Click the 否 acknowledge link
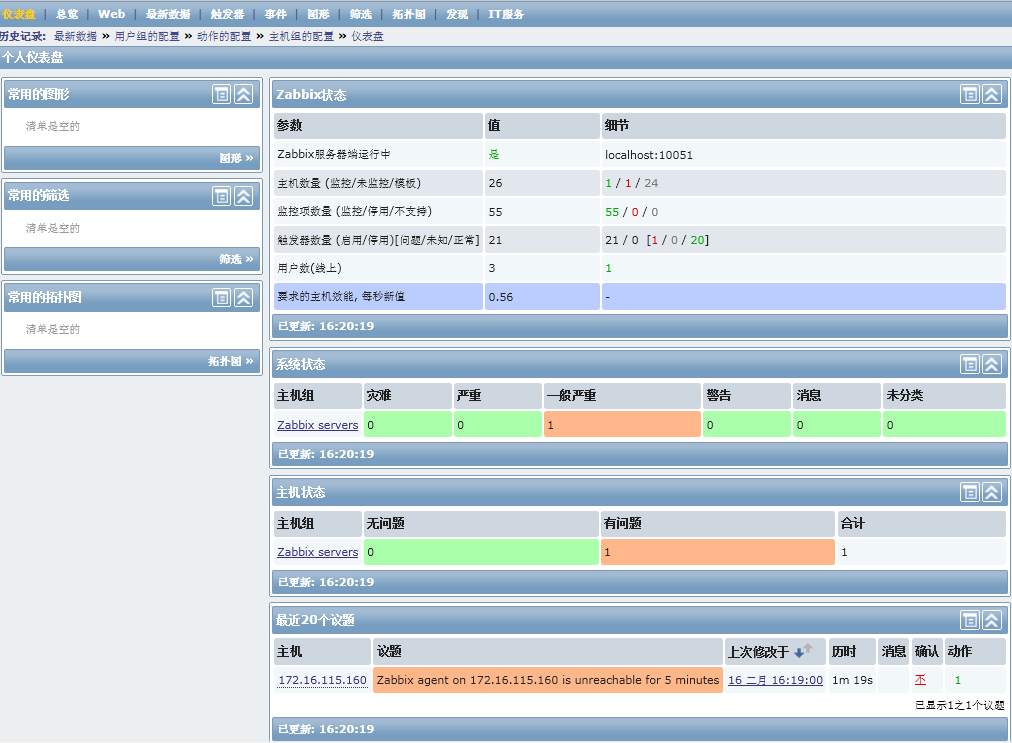The width and height of the screenshot is (1012, 743). pyautogui.click(x=920, y=680)
